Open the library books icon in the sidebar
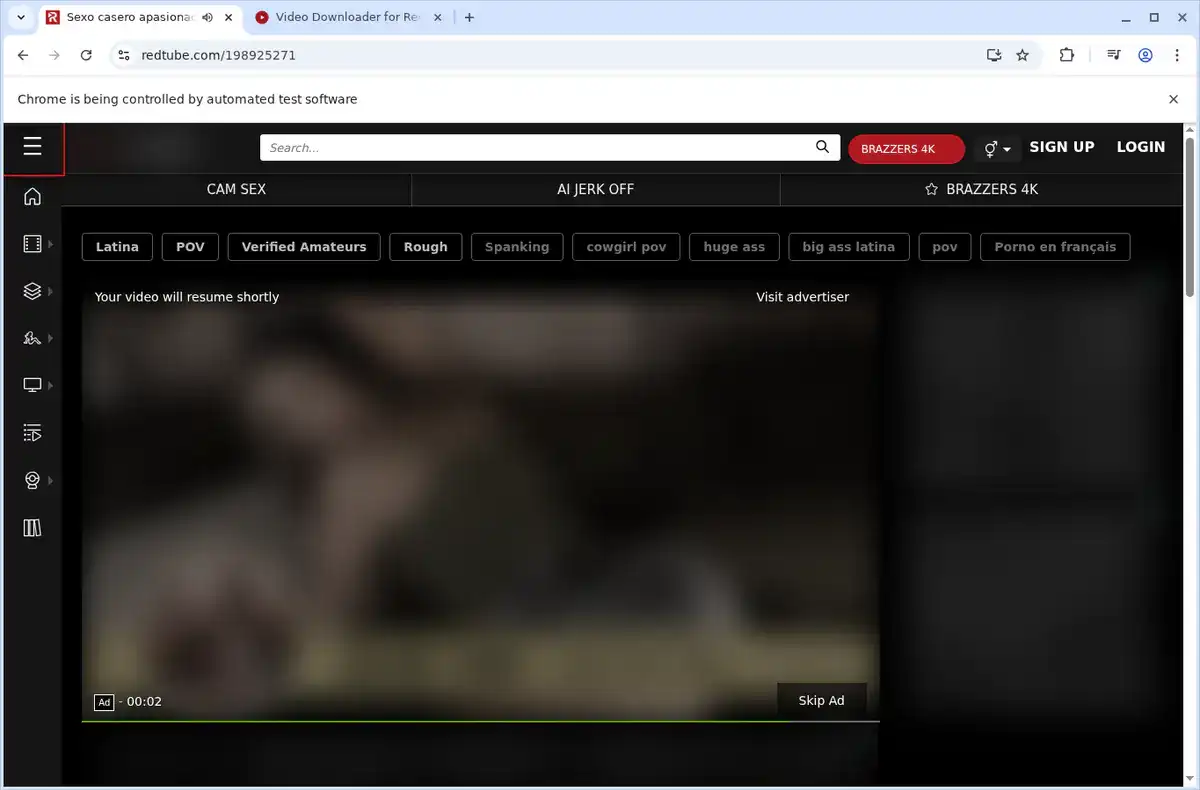 pos(32,528)
